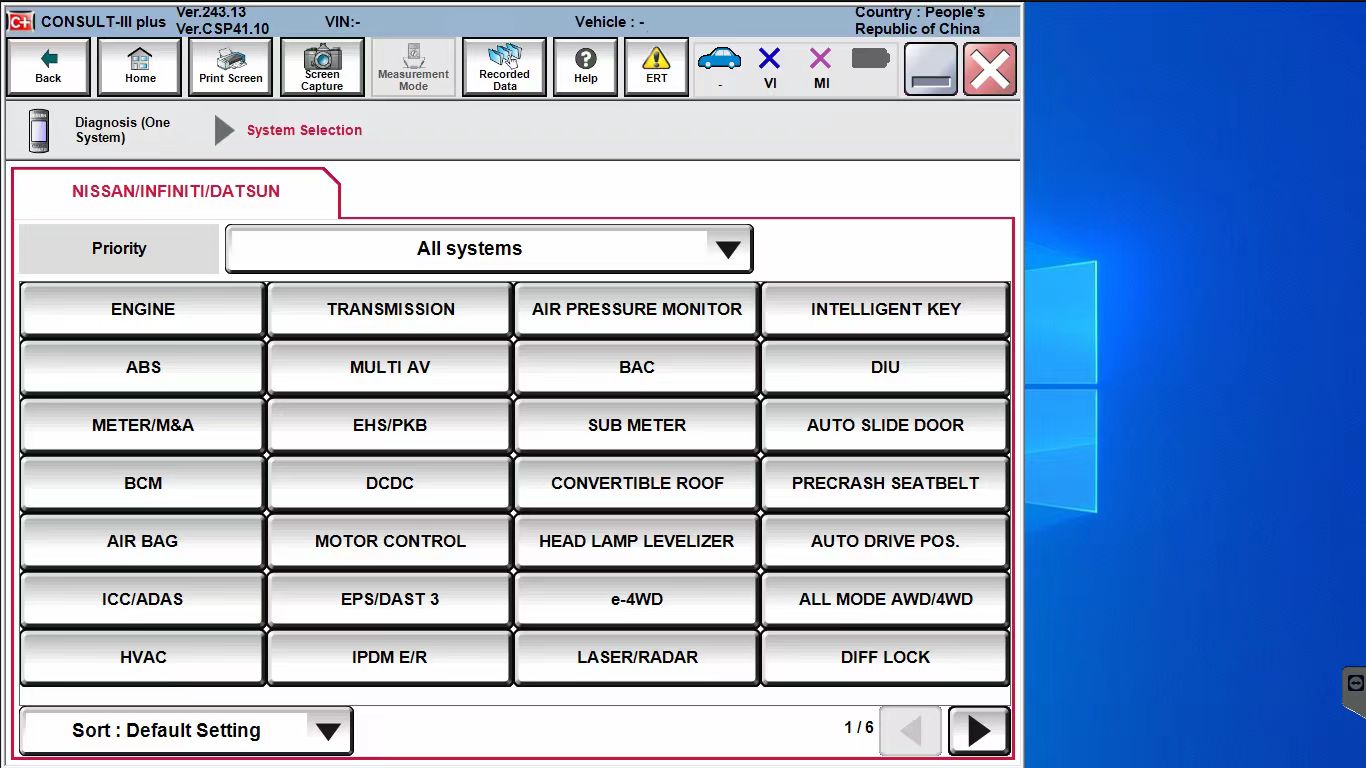This screenshot has height=768, width=1366.
Task: Choose AIR PRESSURE MONITOR system
Action: (637, 309)
